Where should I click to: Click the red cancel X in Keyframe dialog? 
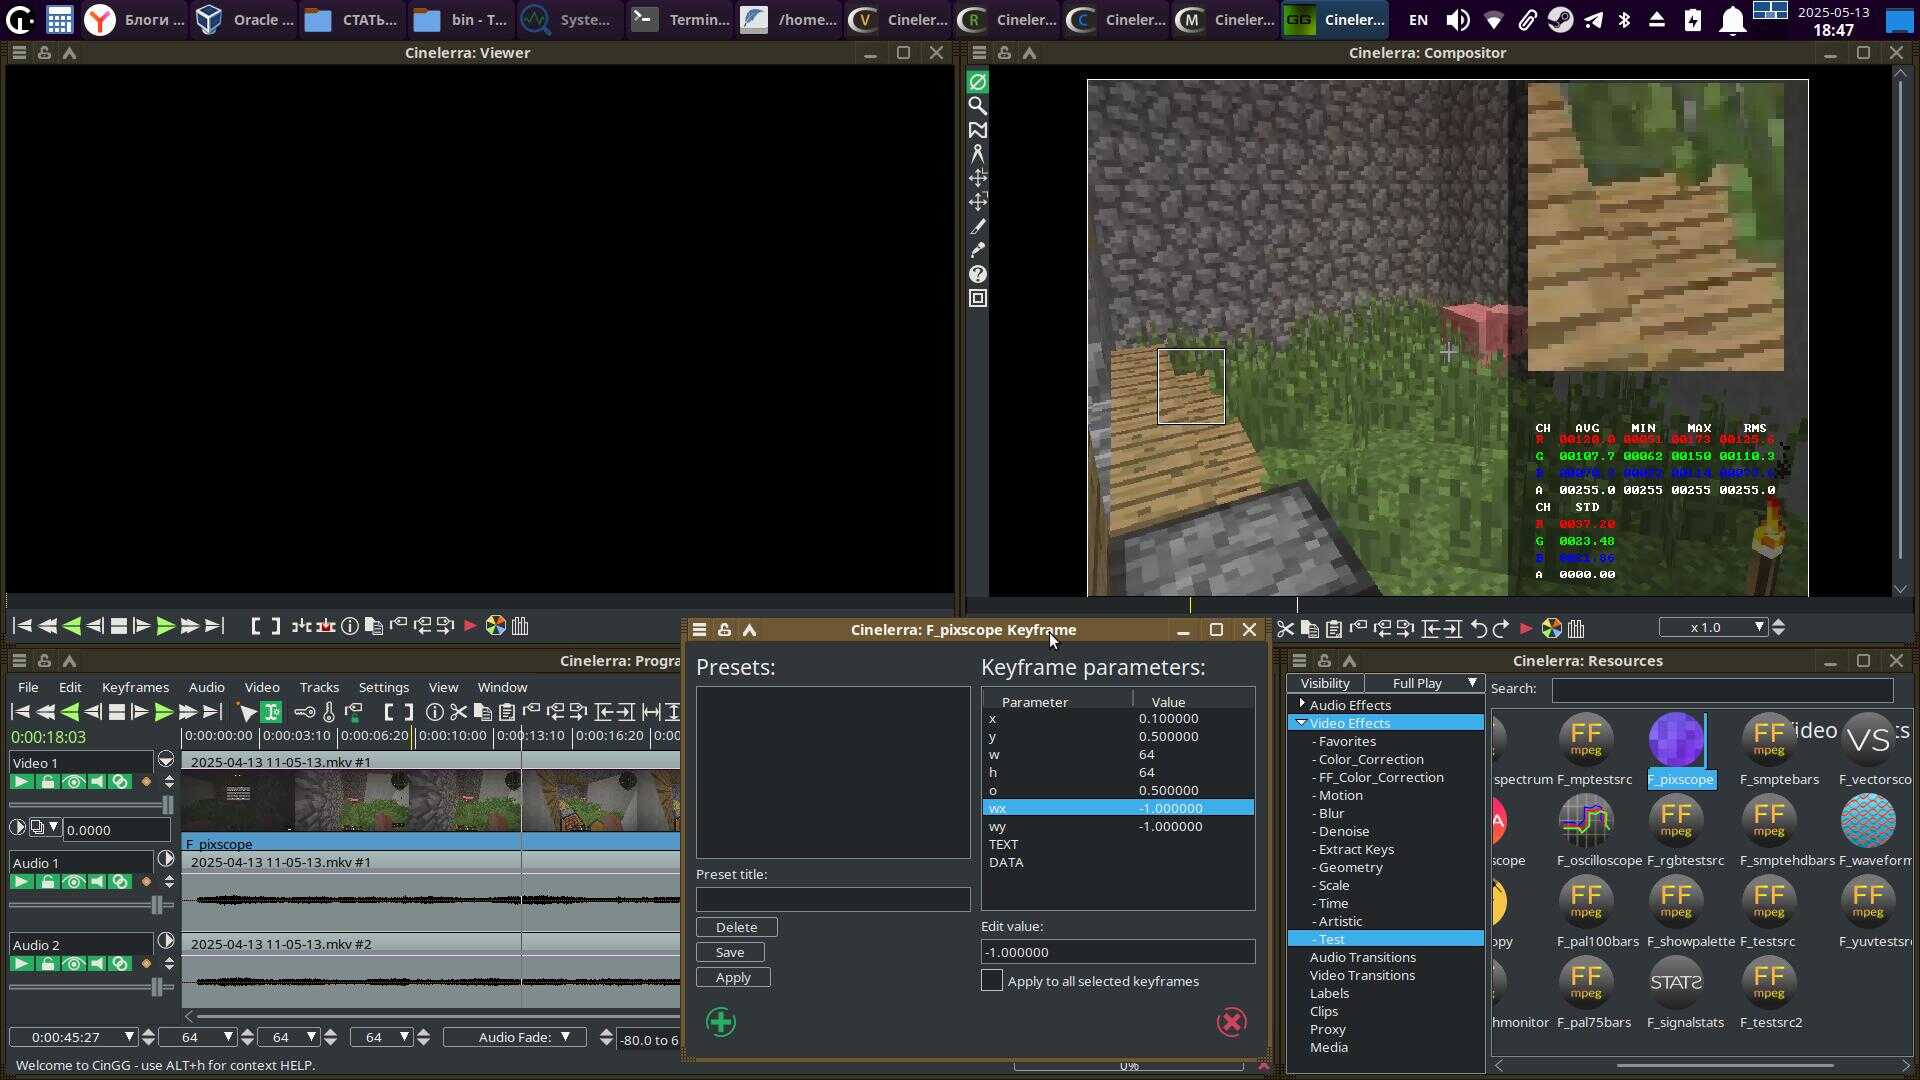pos(1232,1022)
